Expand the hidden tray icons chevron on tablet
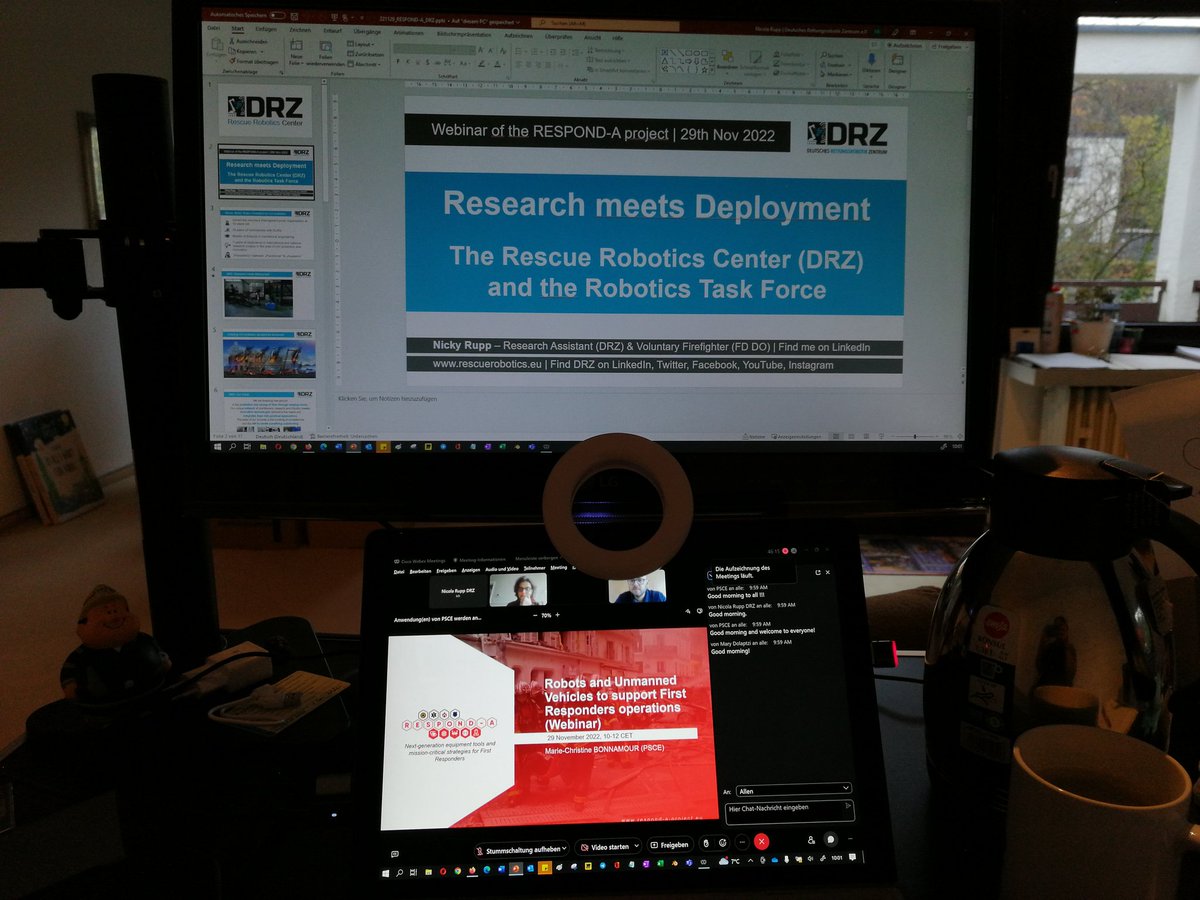 coord(750,860)
